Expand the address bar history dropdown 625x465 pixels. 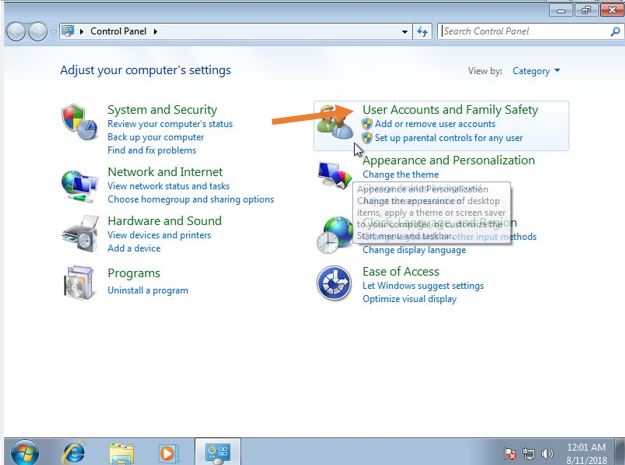coord(405,31)
